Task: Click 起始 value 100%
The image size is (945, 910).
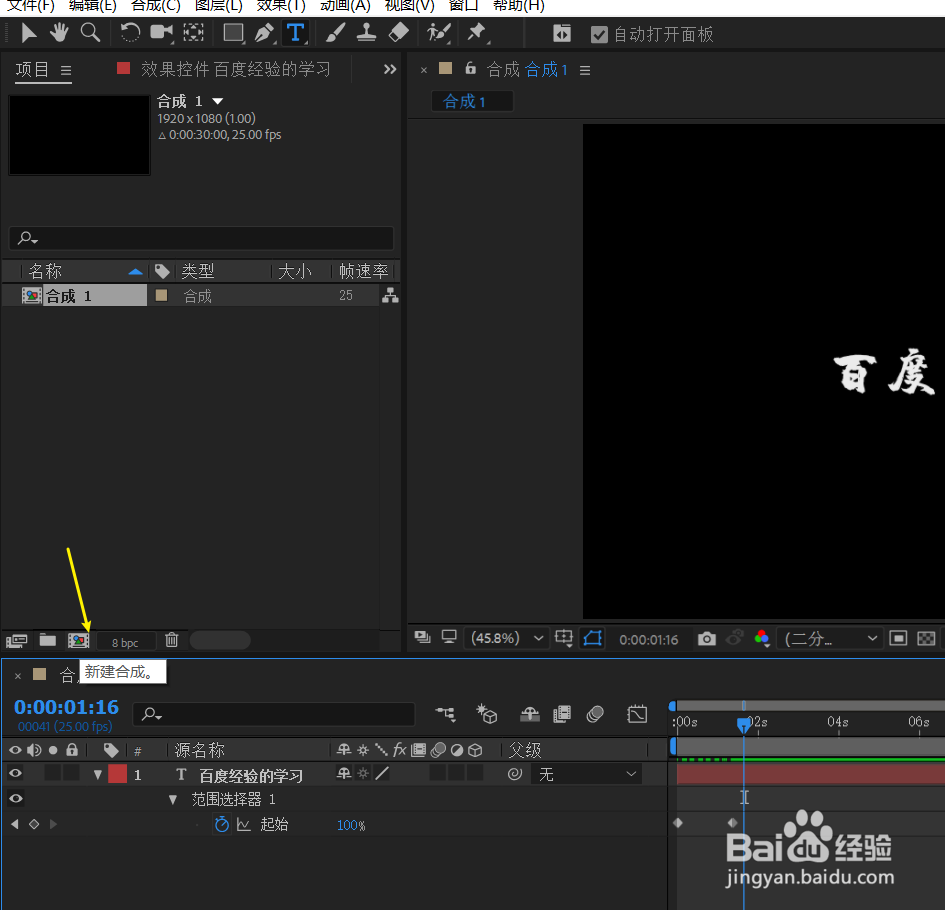Action: click(x=351, y=825)
